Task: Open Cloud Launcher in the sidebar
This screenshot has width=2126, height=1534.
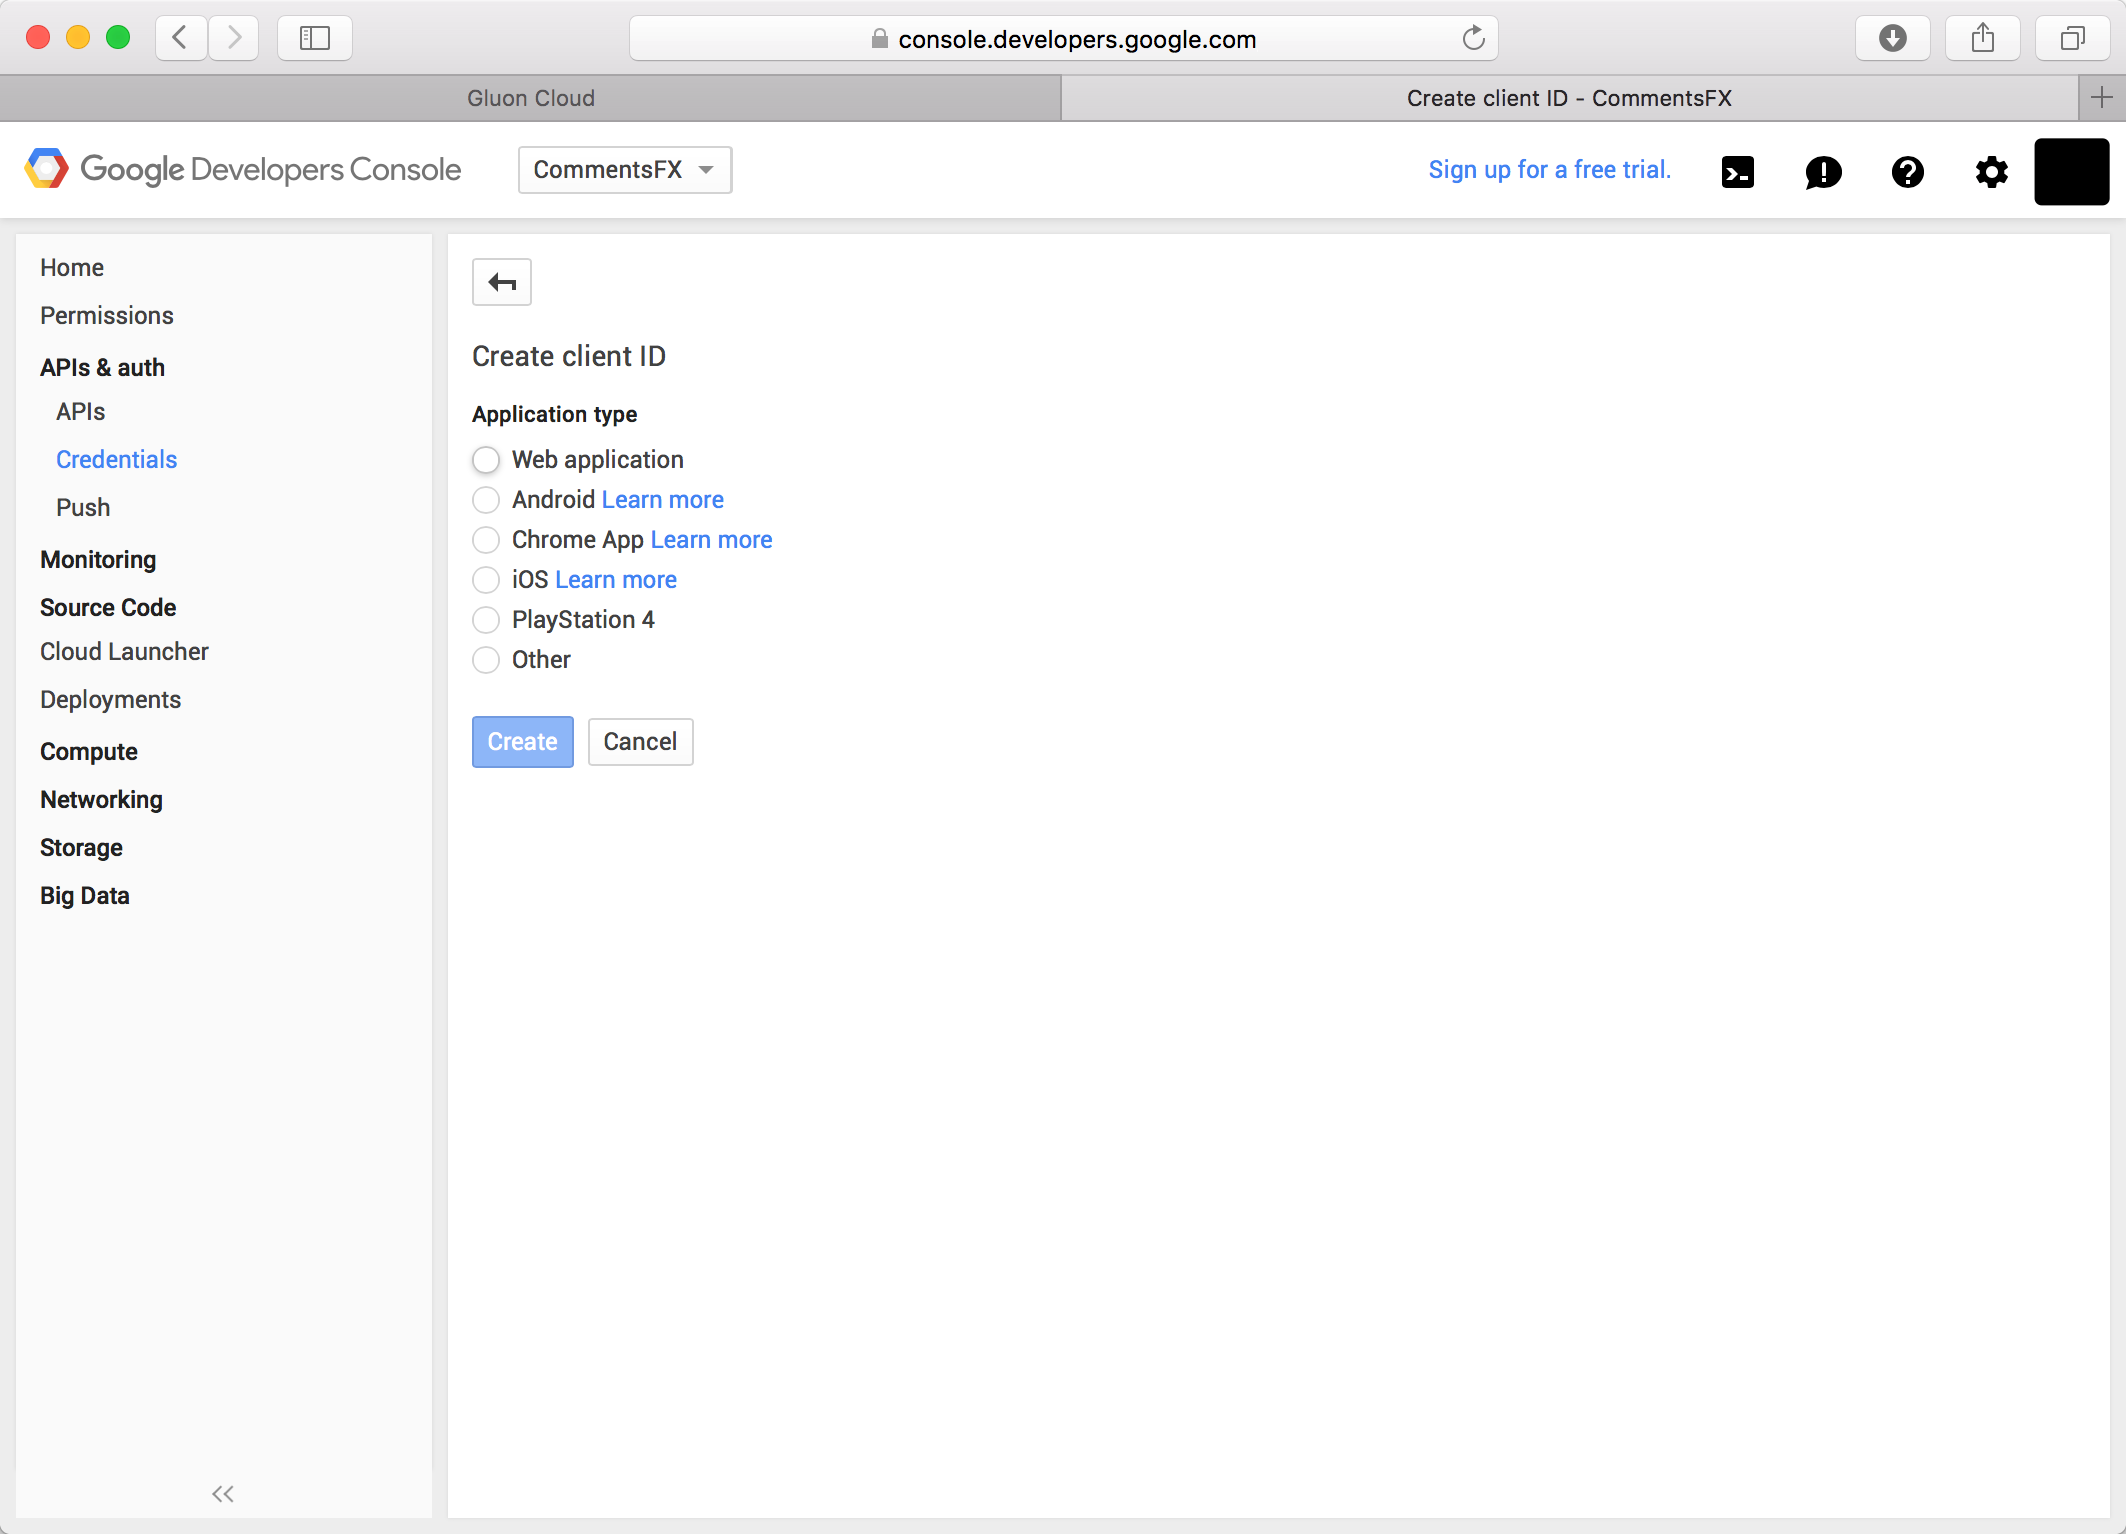Action: click(x=124, y=651)
